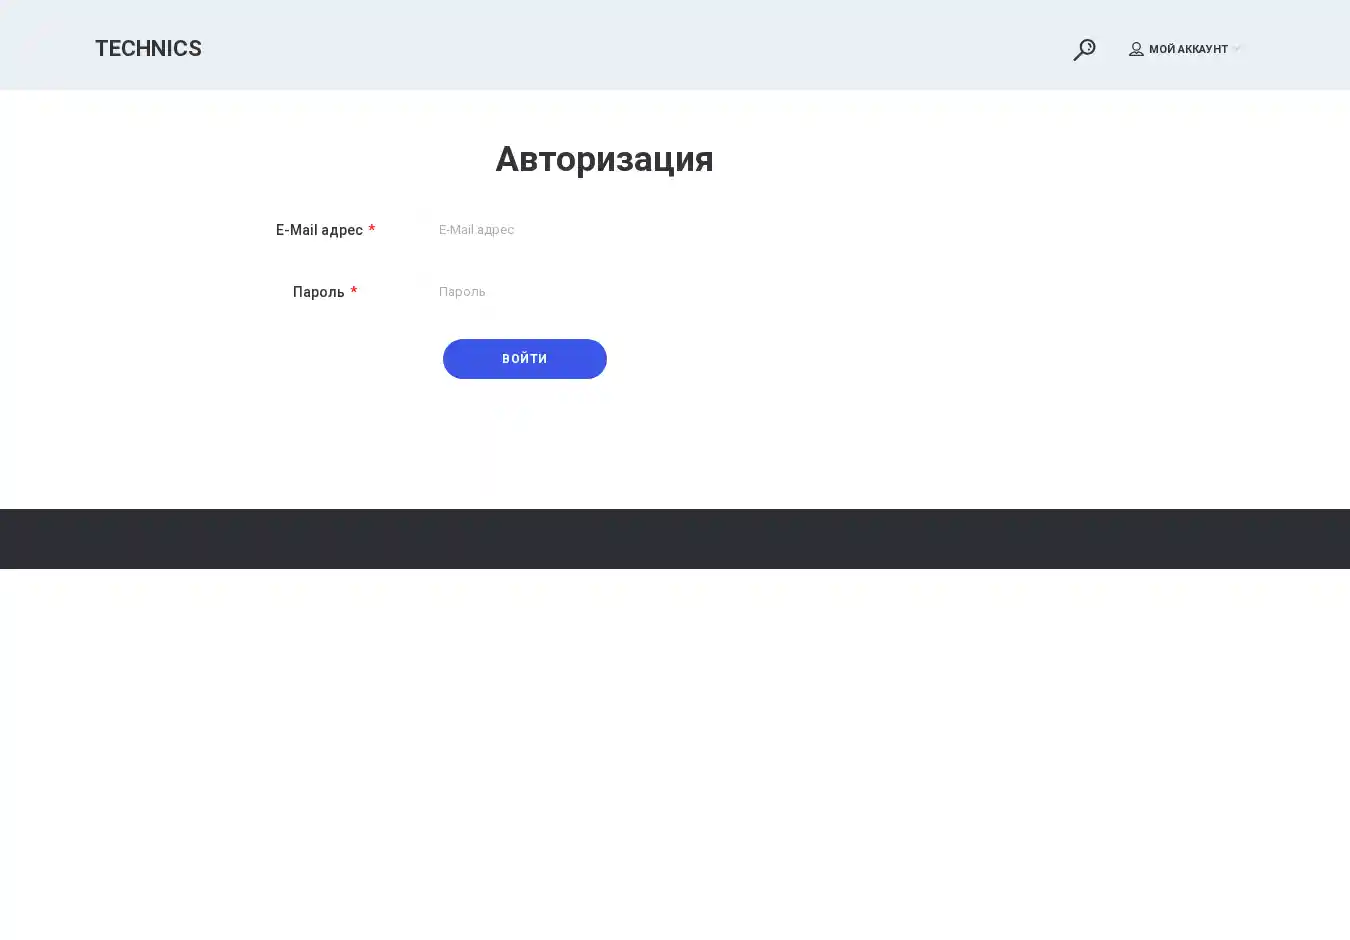The image size is (1350, 940).
Task: Click the Авторизация page heading
Action: click(x=604, y=159)
